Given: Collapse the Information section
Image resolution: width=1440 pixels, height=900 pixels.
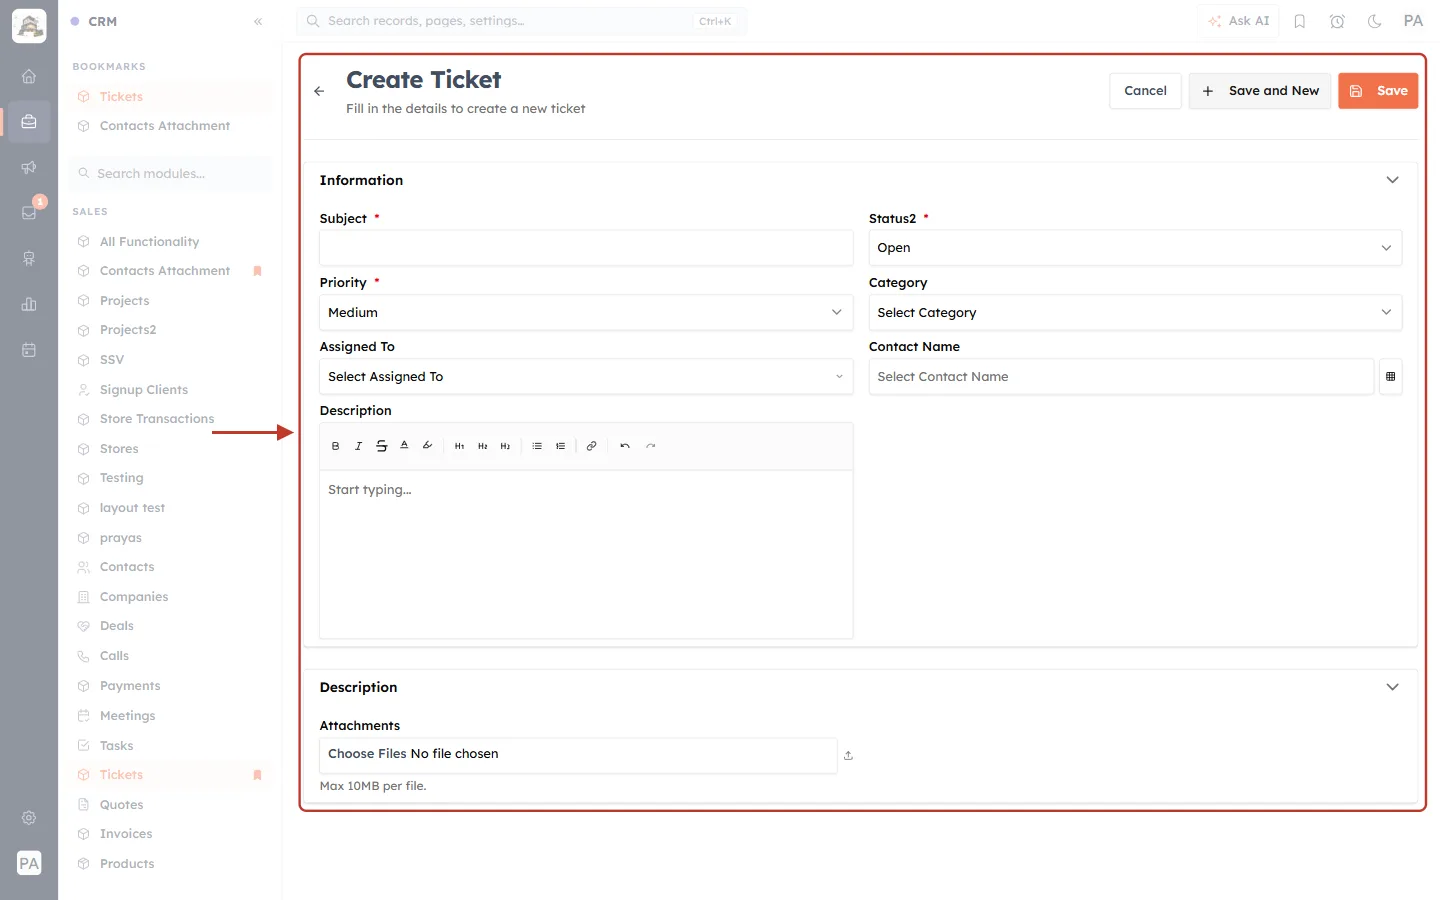Looking at the screenshot, I should click(x=1392, y=180).
